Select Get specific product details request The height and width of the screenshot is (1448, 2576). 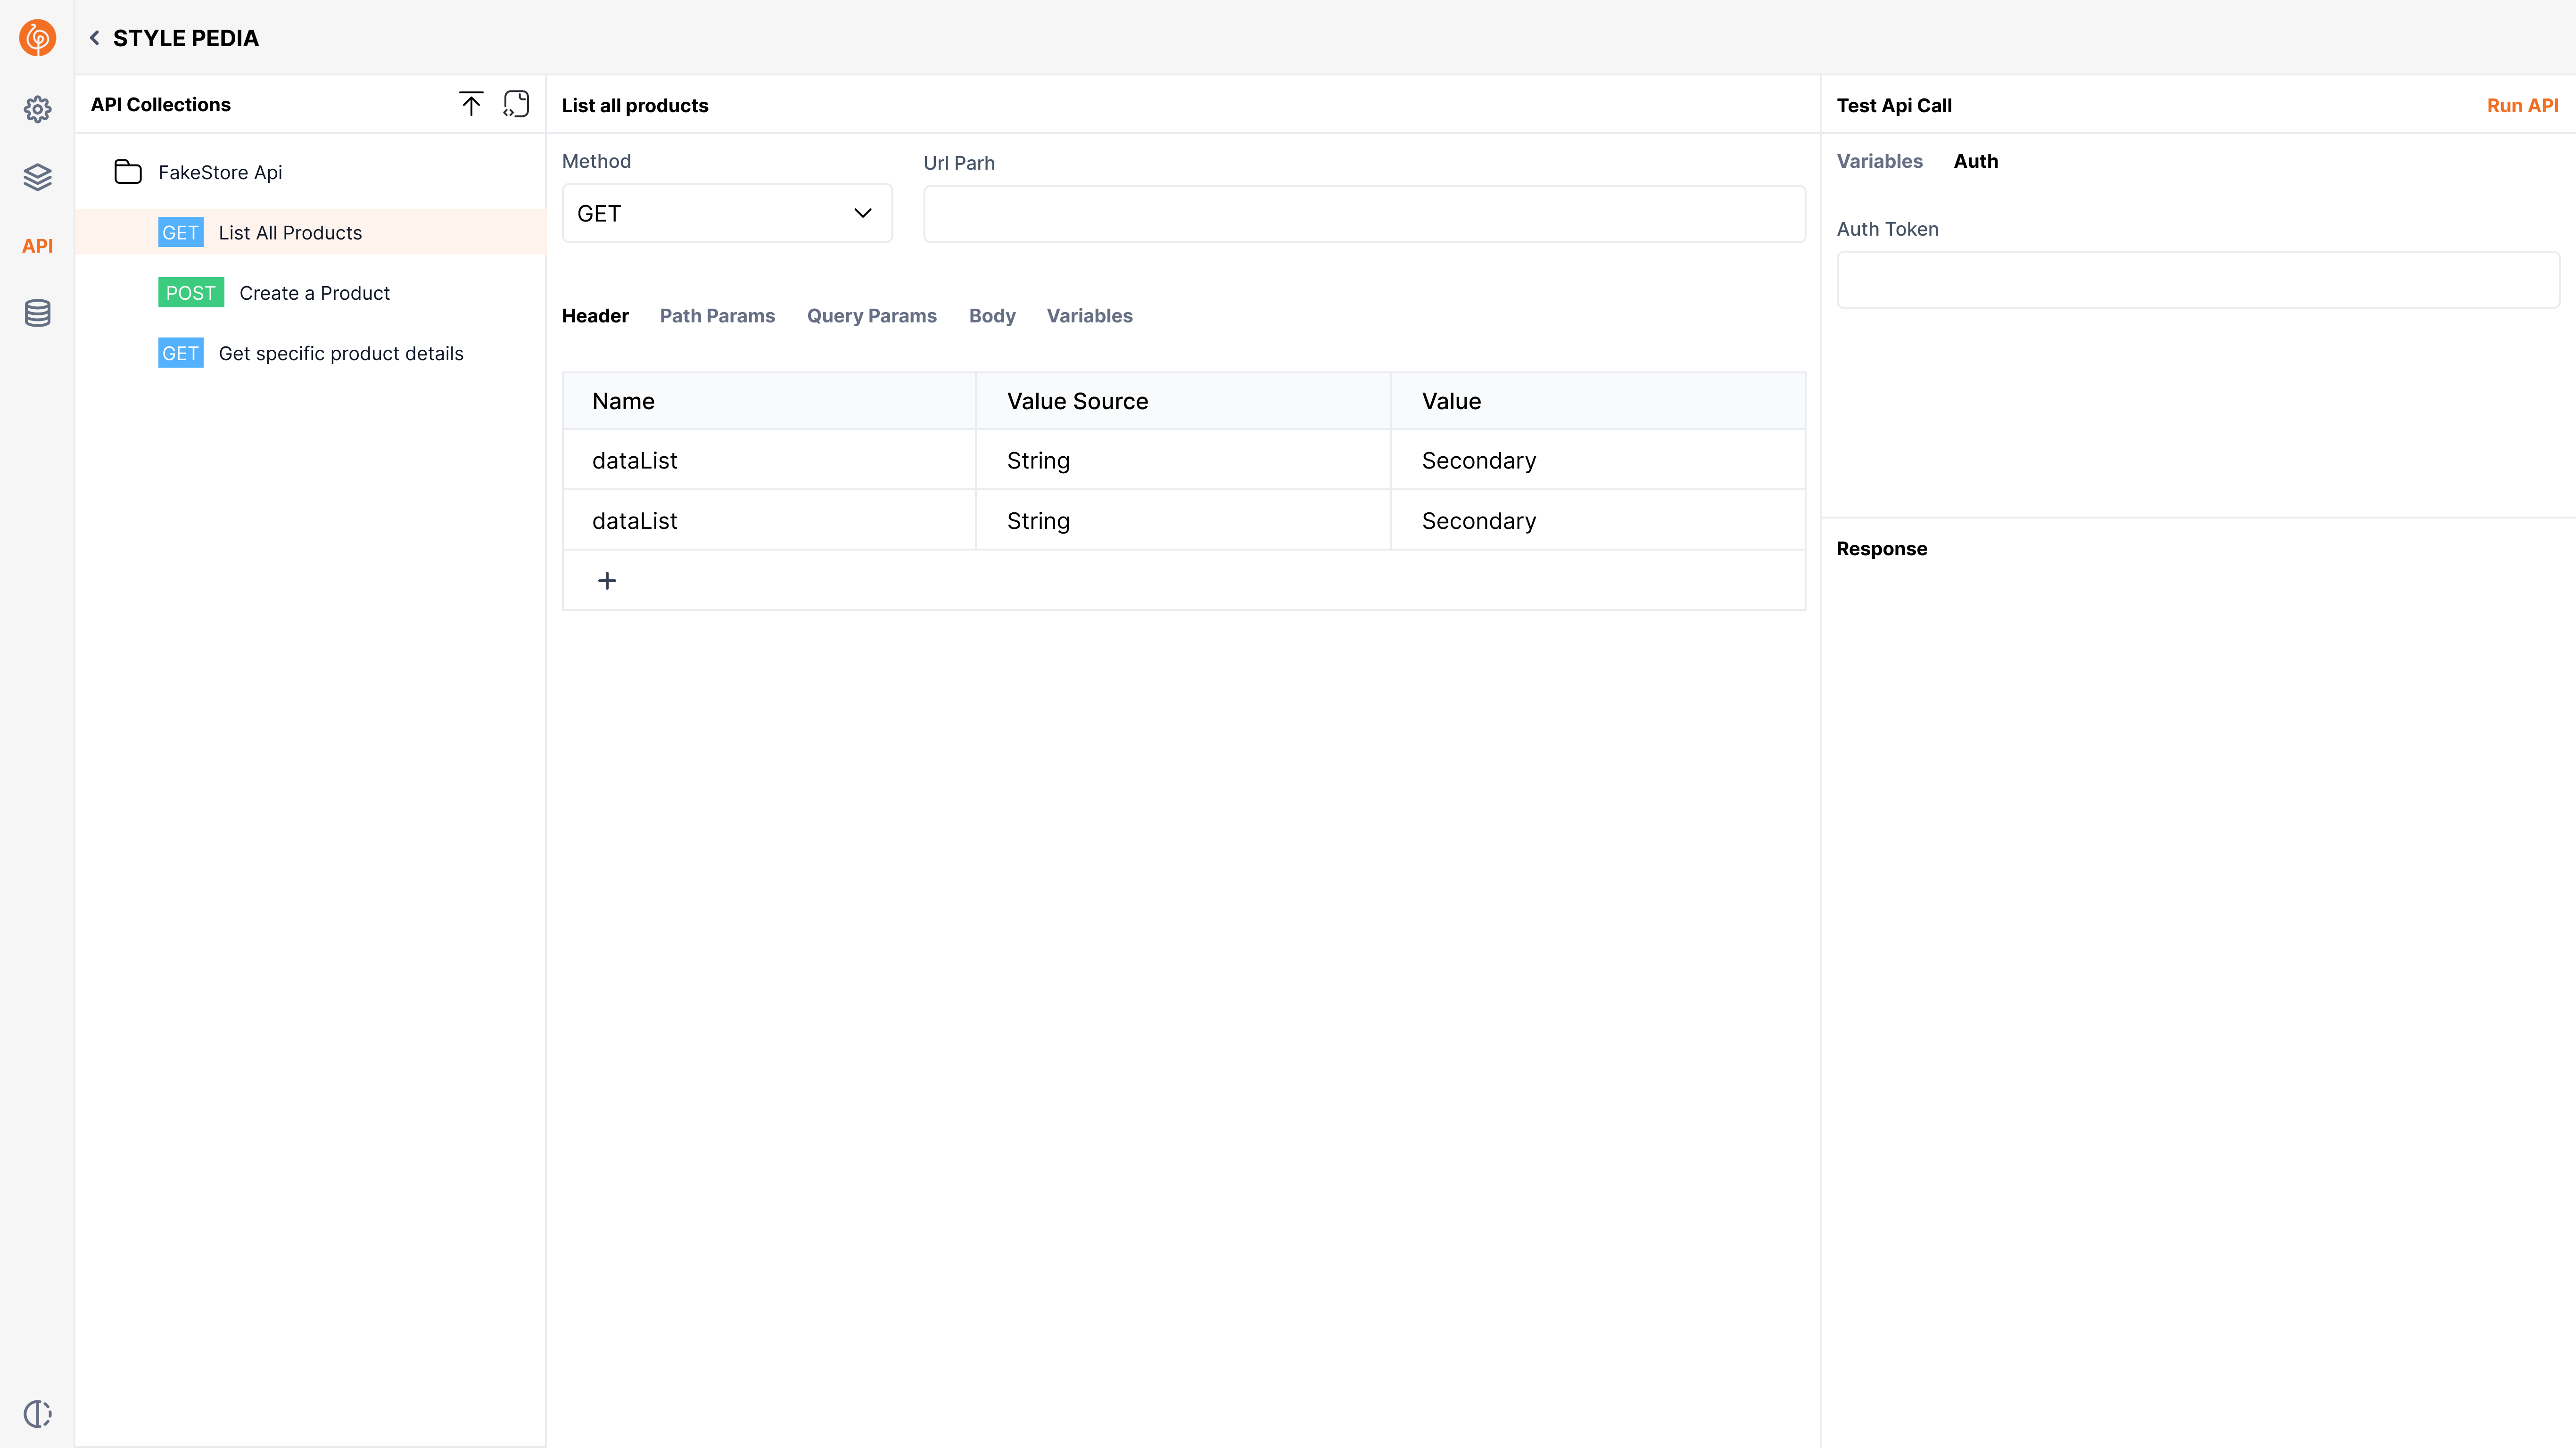[340, 353]
